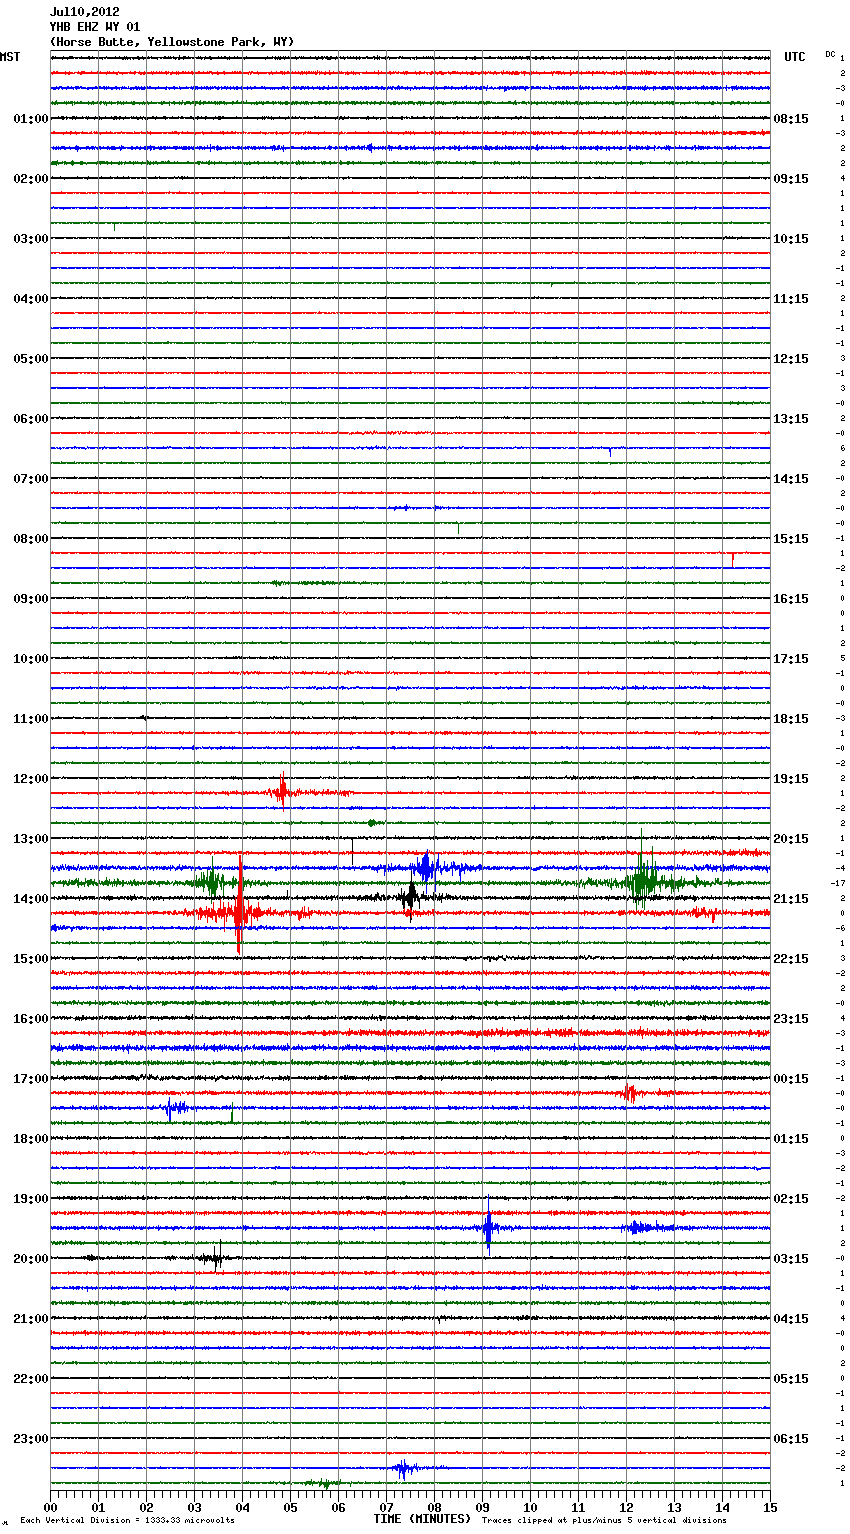Viewport: 850px width, 1534px height.
Task: Click the "03:00" MST time label
Action: 30,239
